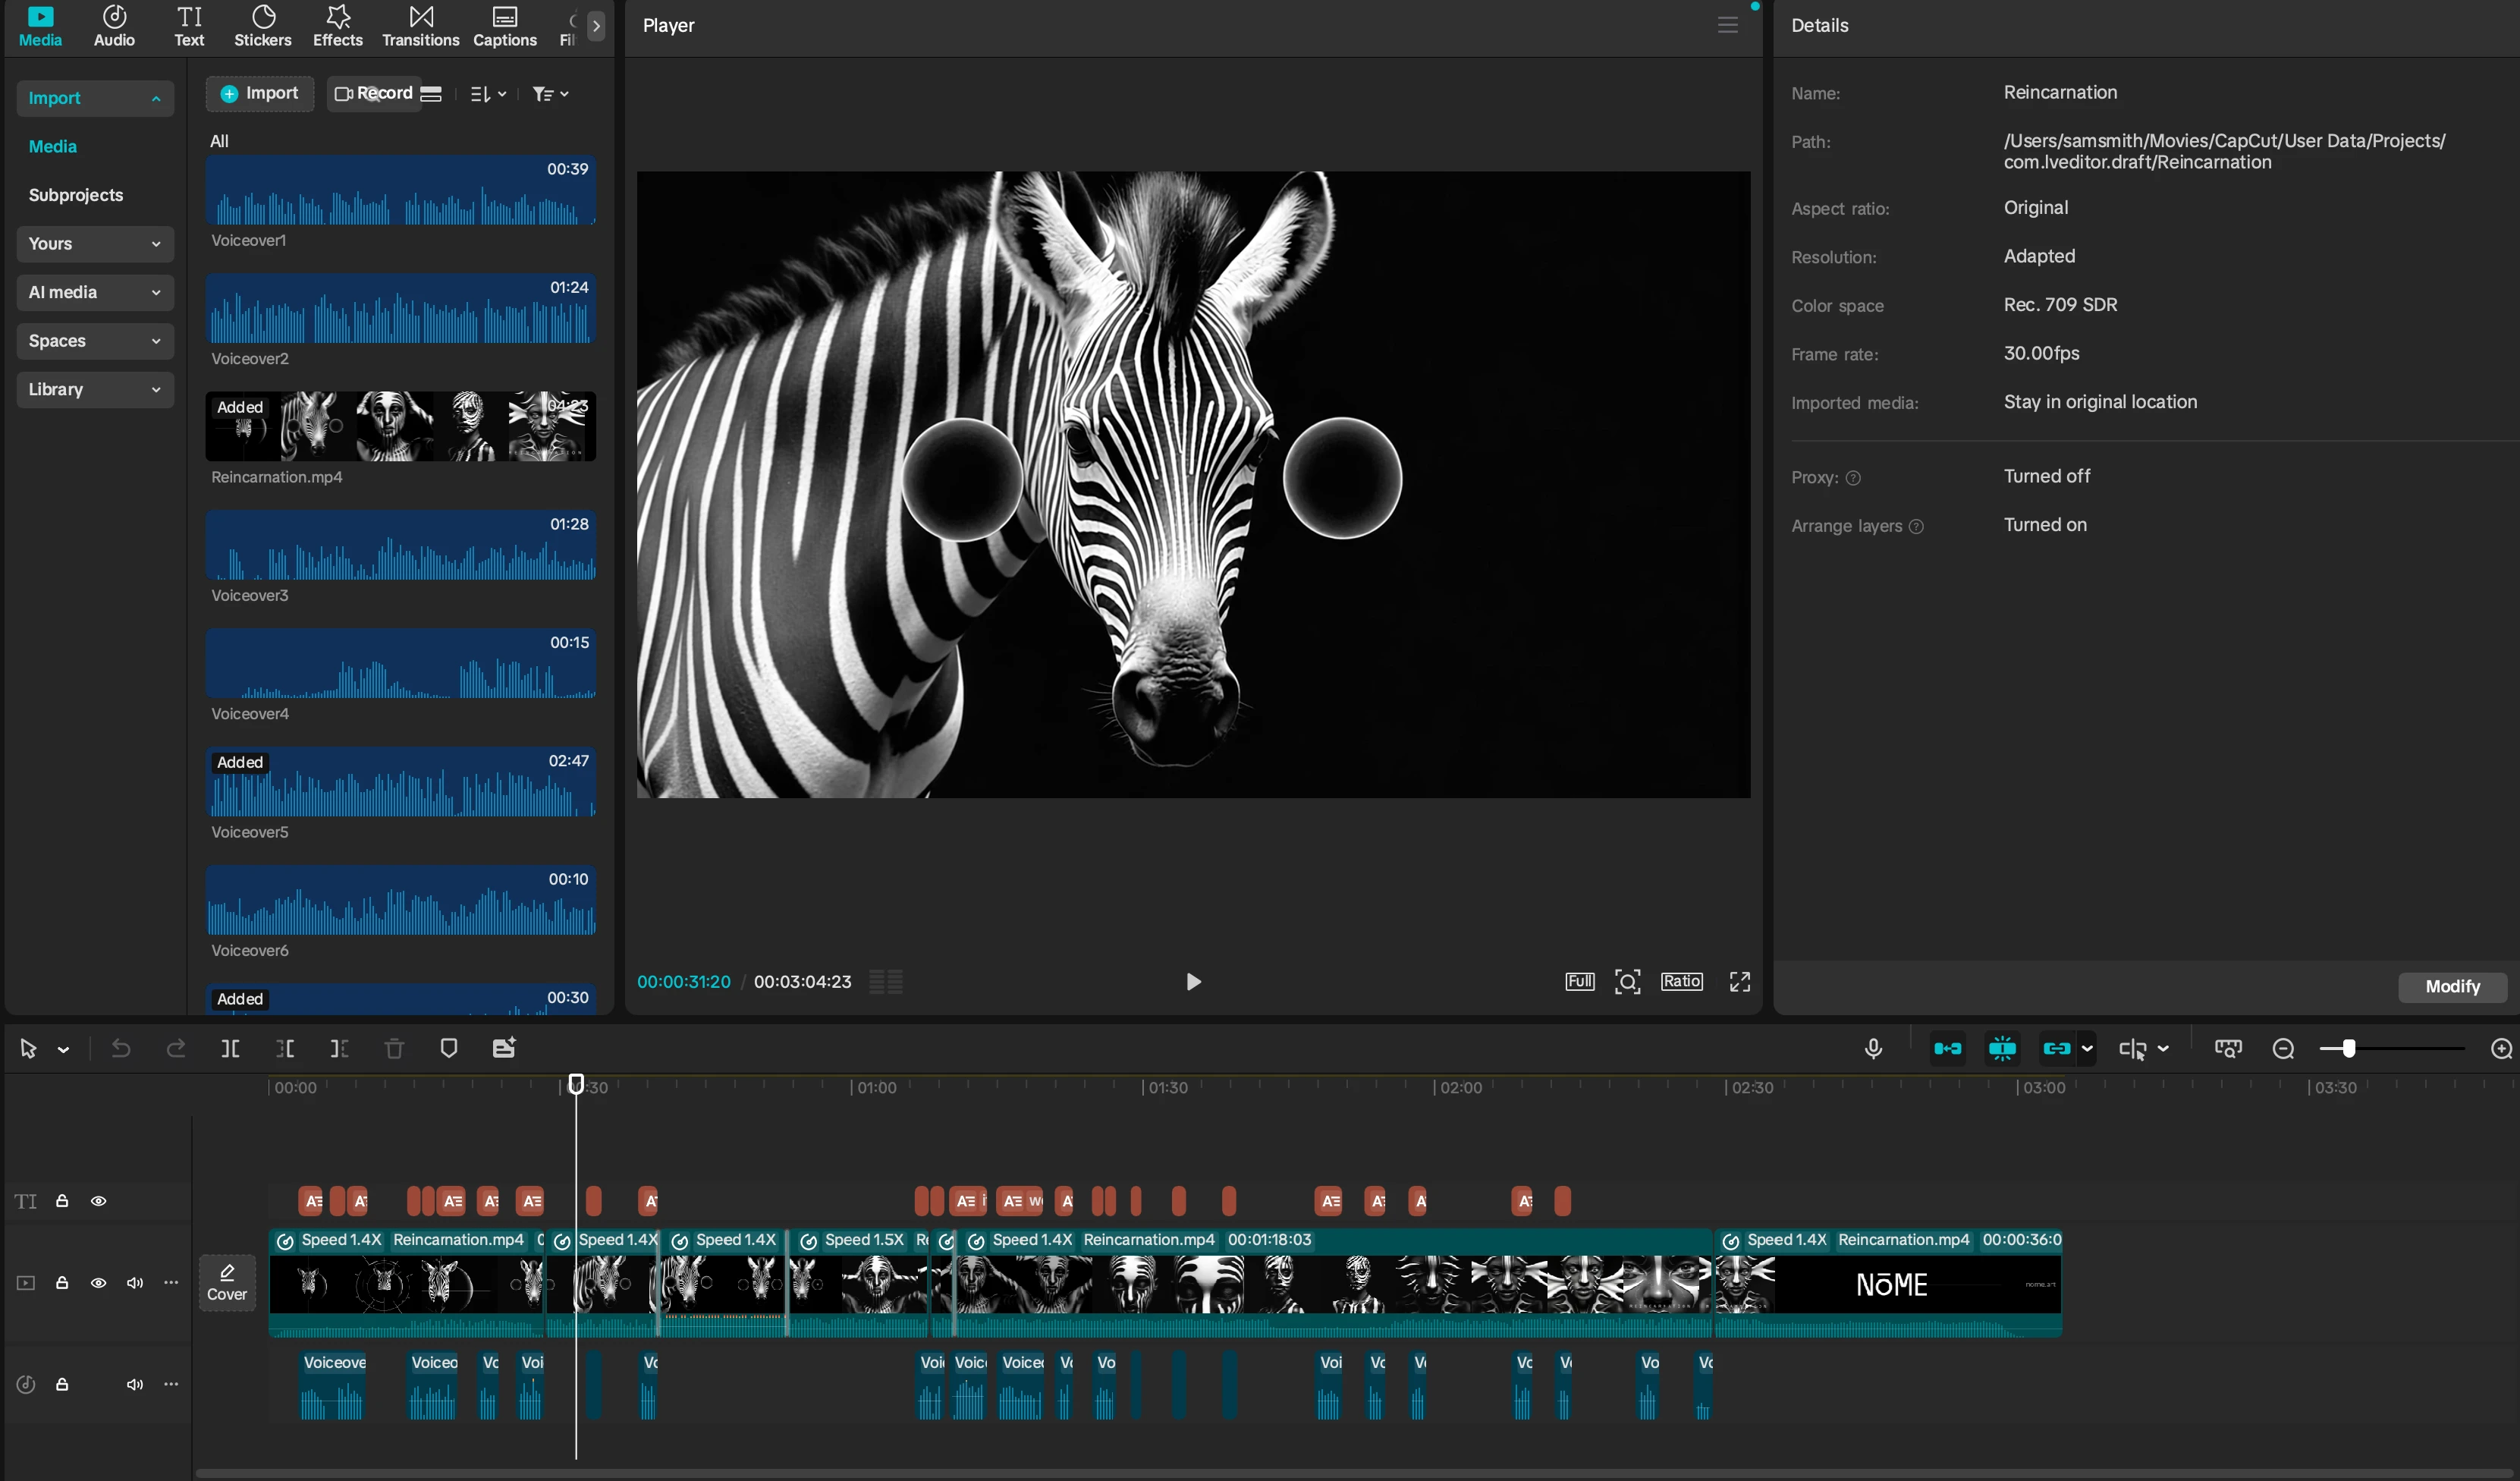Hide the text track with eye icon

pyautogui.click(x=98, y=1201)
